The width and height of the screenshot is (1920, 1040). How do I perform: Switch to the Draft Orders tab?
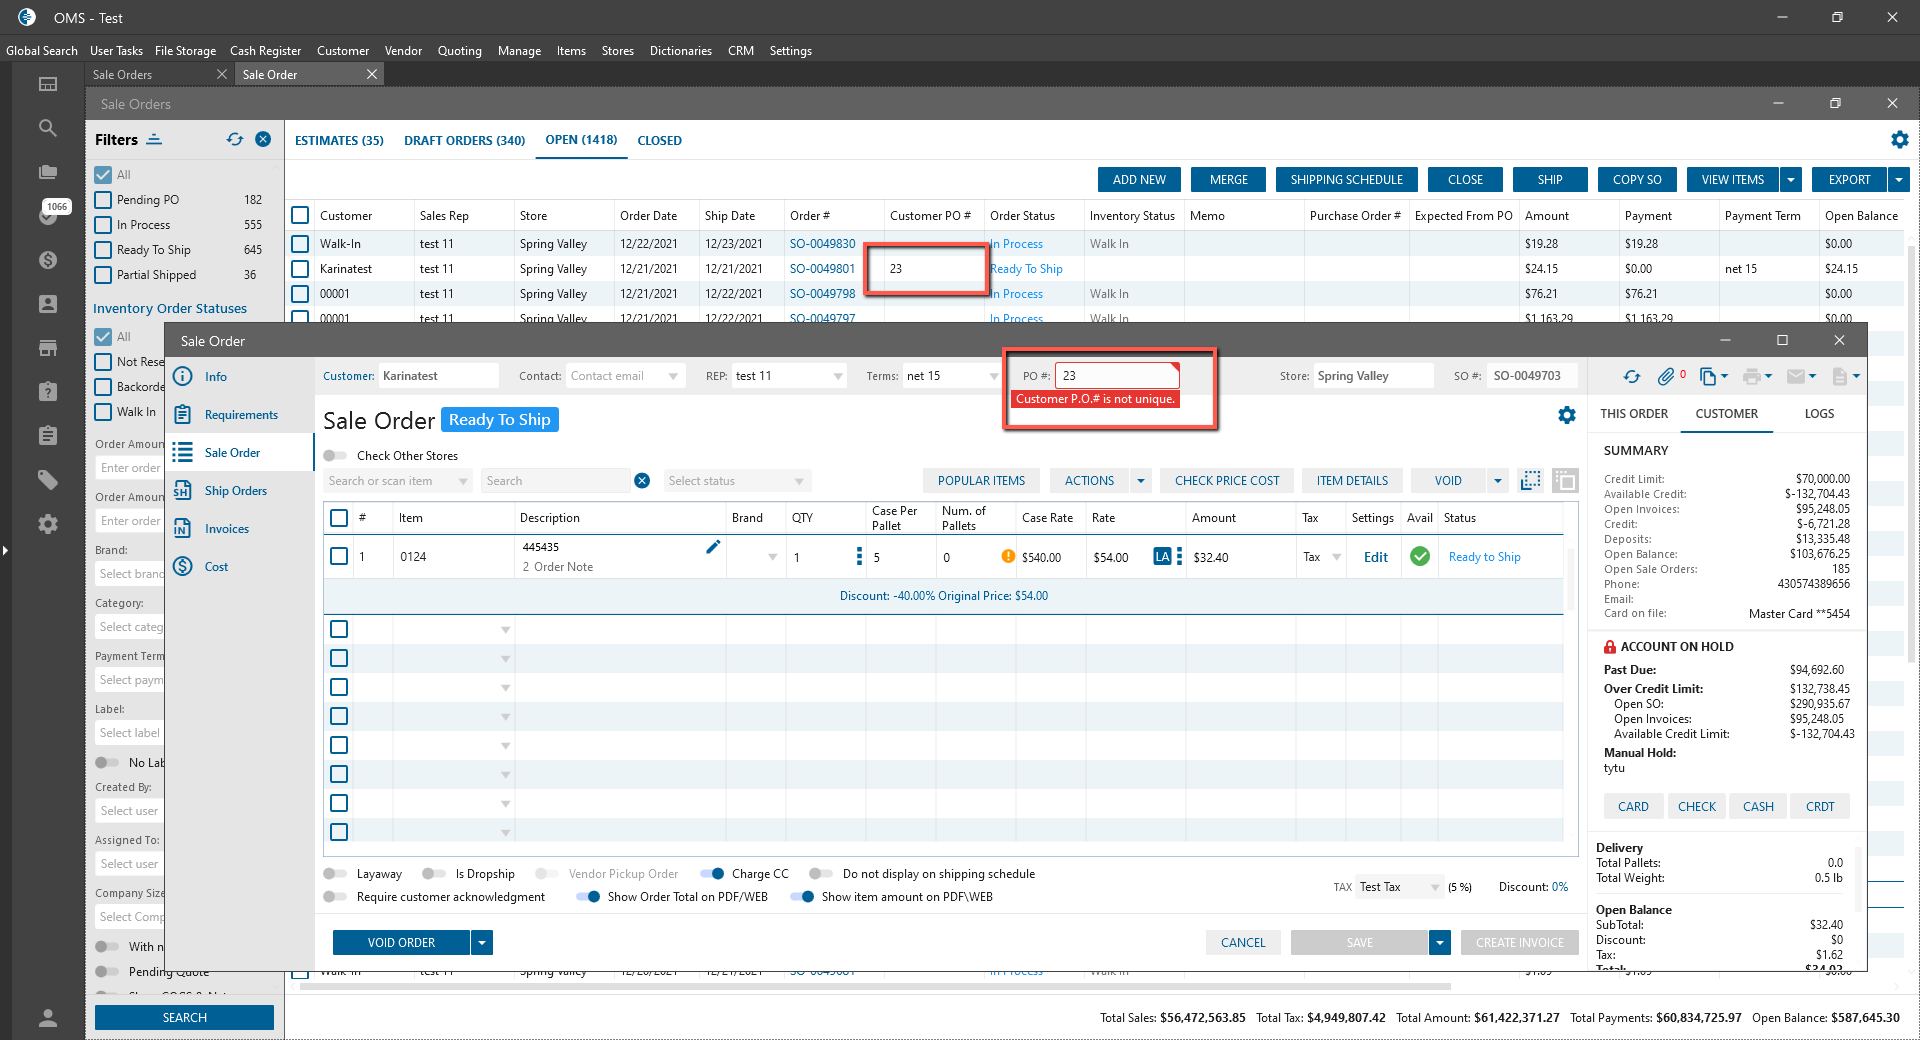(x=464, y=141)
